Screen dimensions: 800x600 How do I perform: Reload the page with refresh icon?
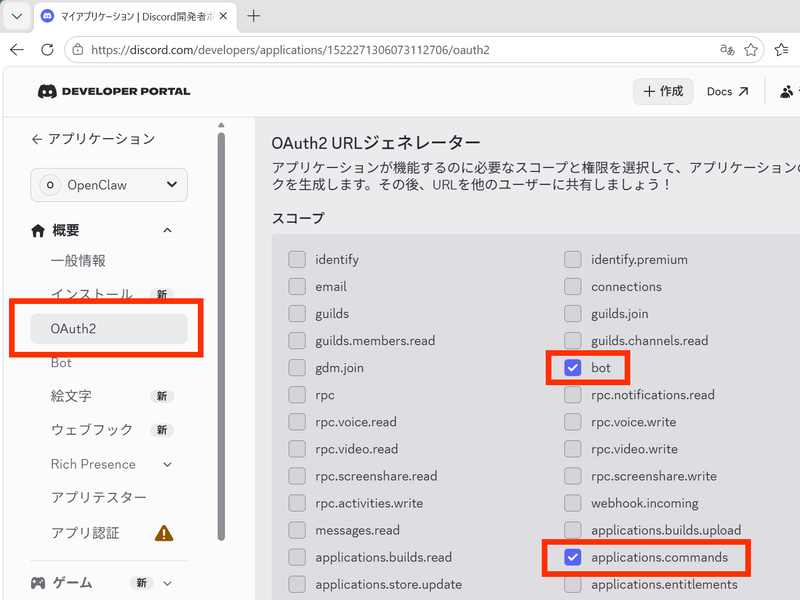click(x=47, y=49)
